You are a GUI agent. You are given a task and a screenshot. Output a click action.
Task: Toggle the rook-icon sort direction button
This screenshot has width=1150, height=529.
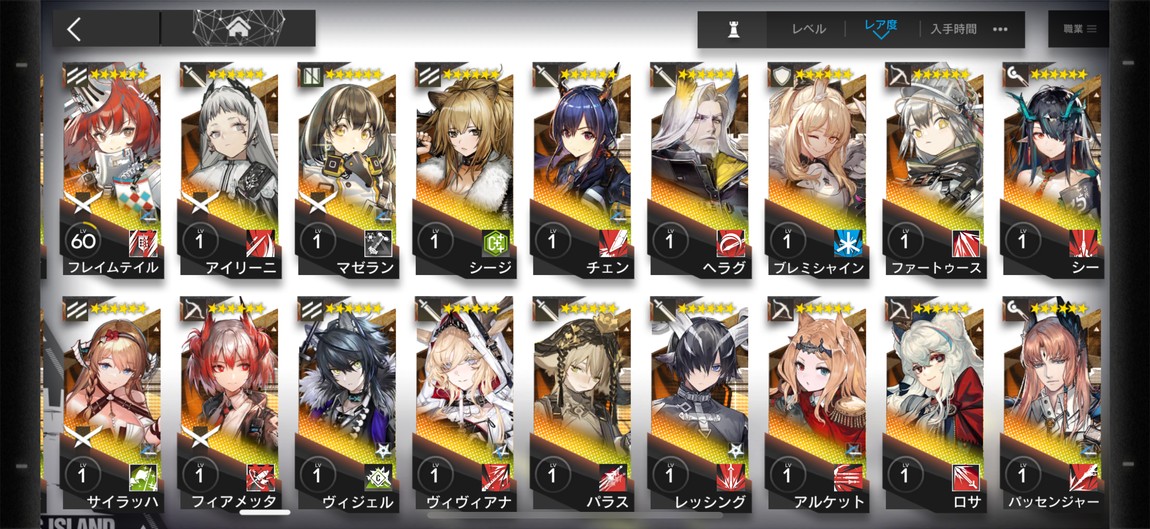click(732, 29)
